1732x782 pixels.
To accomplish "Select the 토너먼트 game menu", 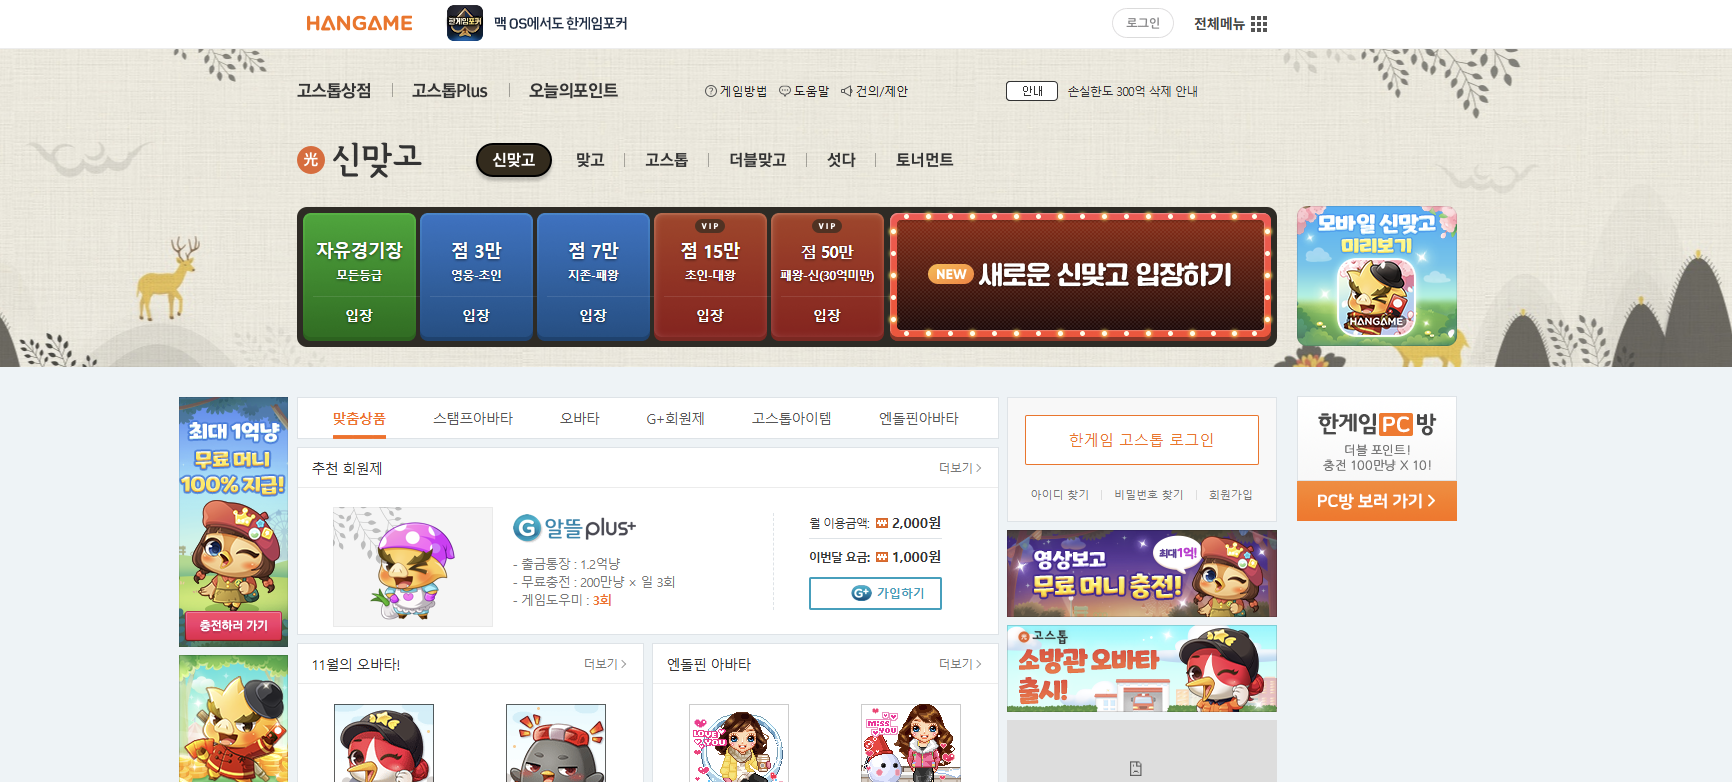I will tap(924, 160).
